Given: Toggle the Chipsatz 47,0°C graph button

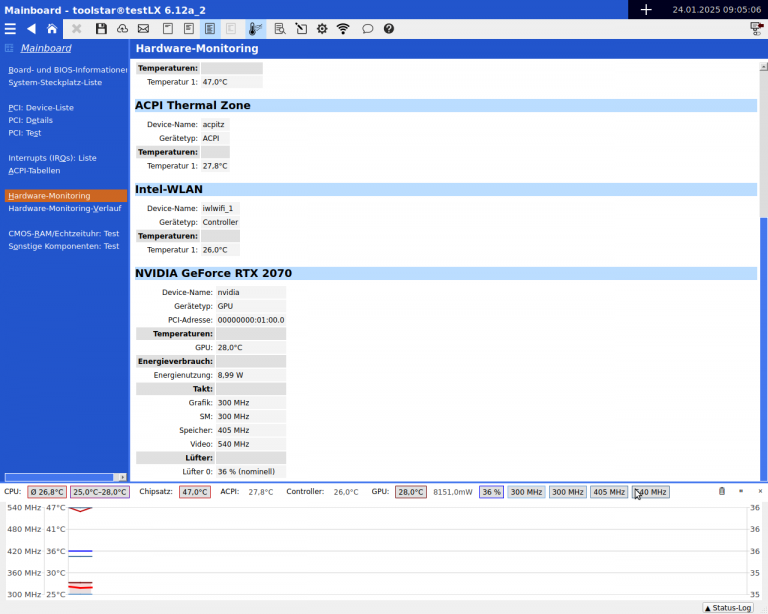Looking at the screenshot, I should coord(194,492).
